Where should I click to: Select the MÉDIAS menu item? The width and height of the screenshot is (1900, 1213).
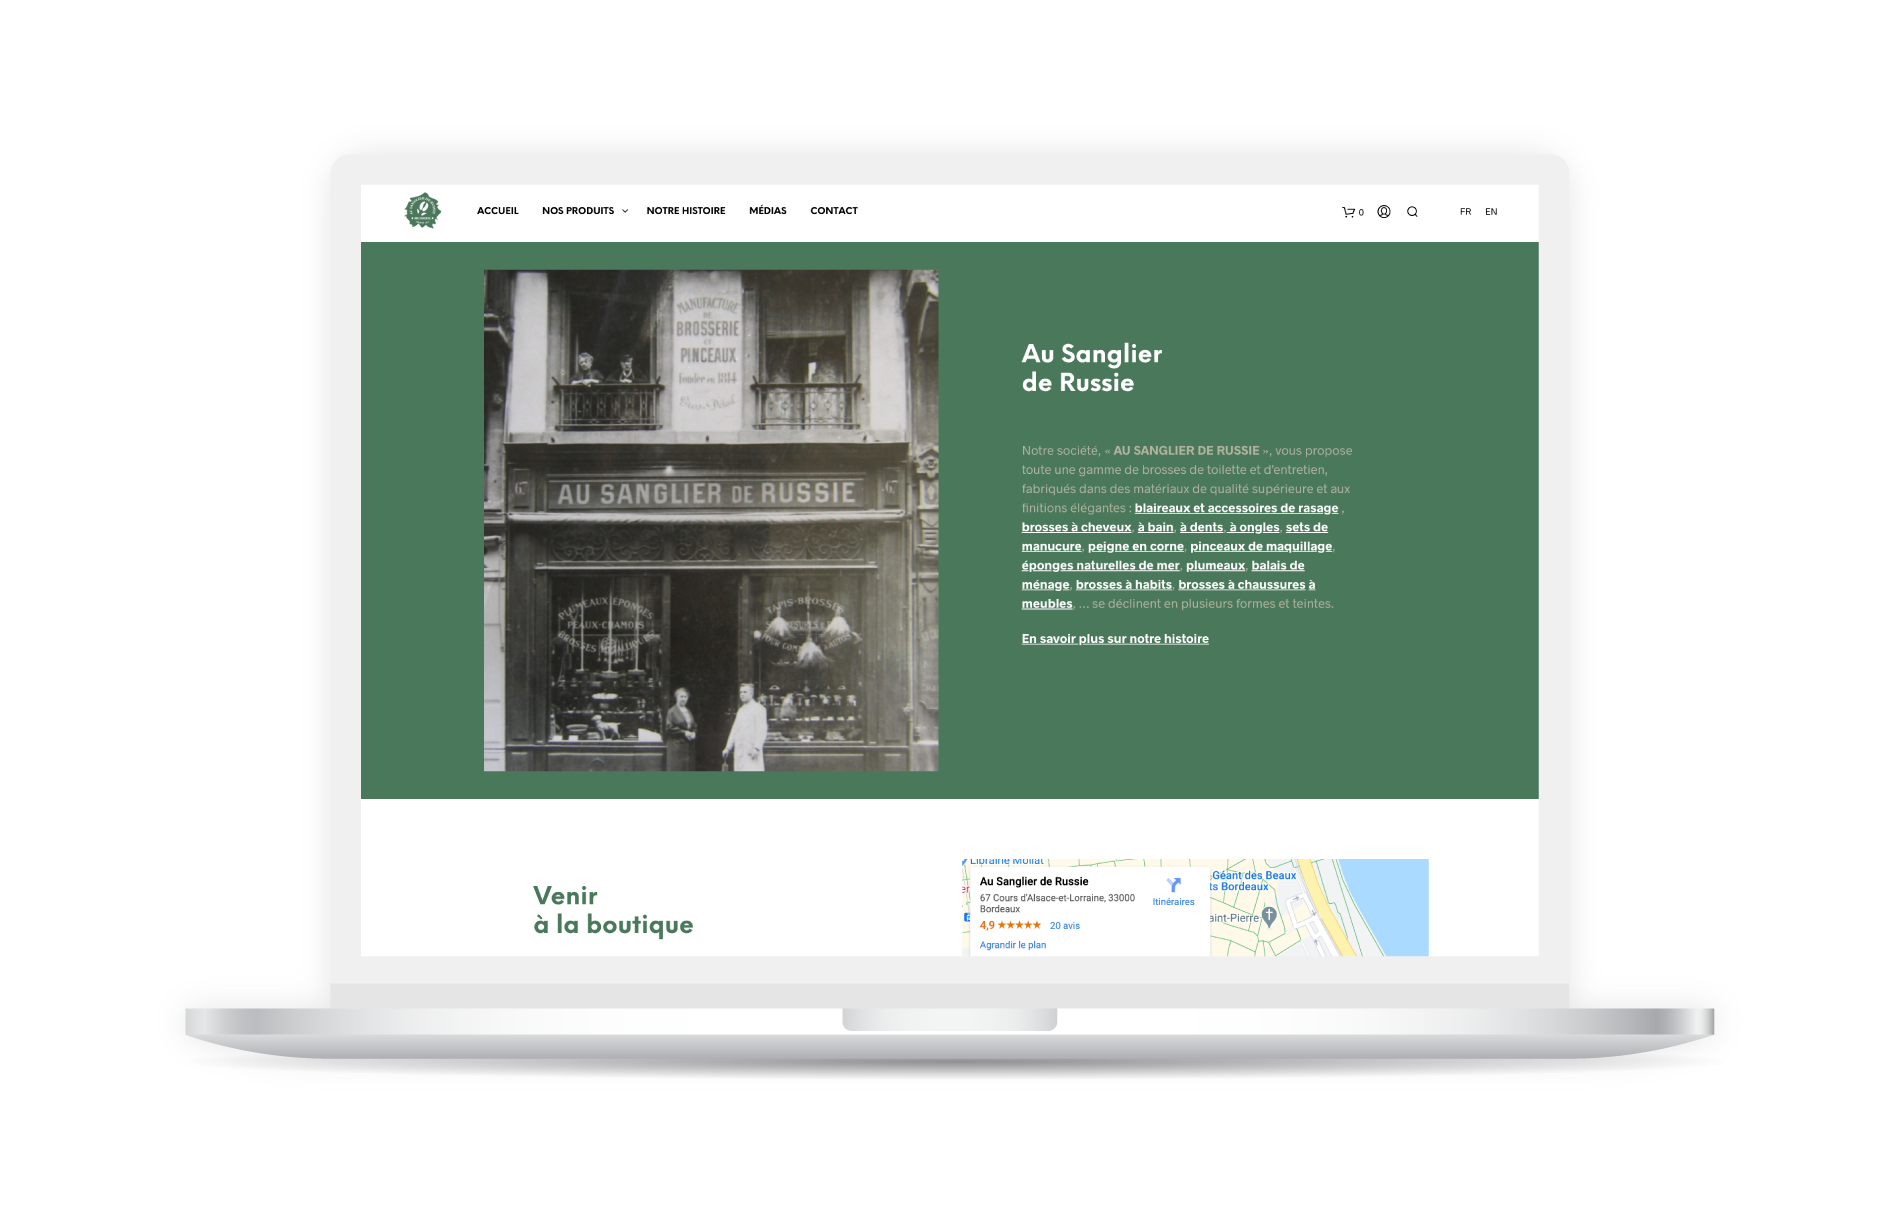[x=768, y=211]
